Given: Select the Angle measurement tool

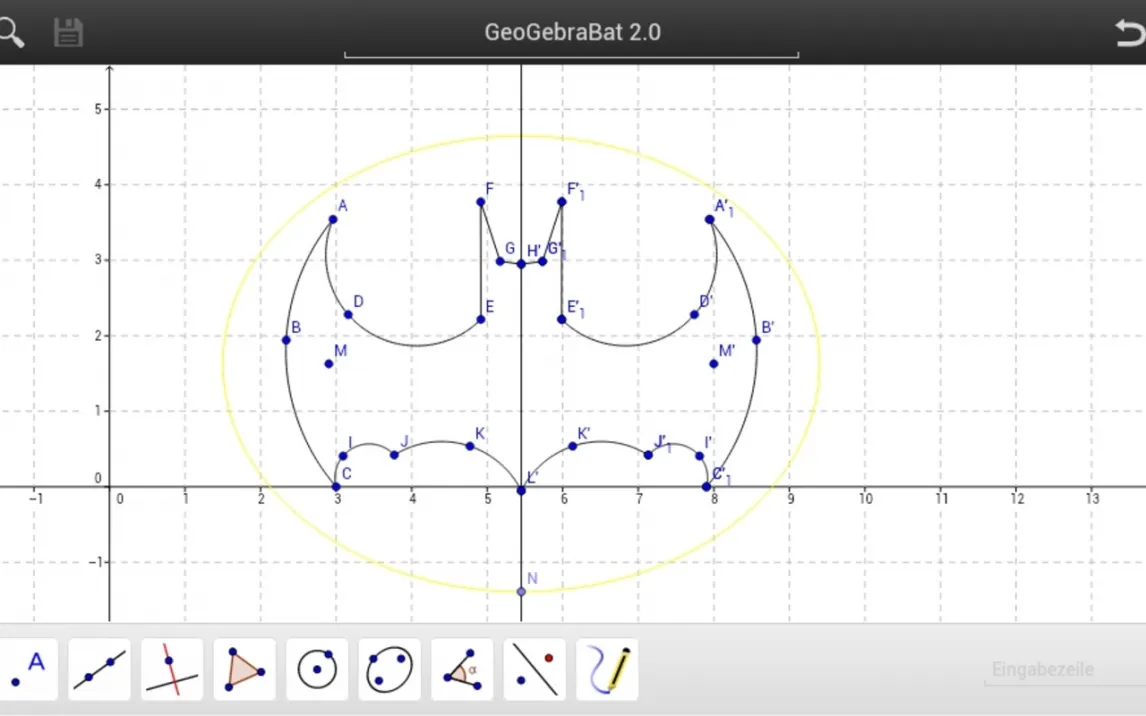Looking at the screenshot, I should (x=462, y=669).
